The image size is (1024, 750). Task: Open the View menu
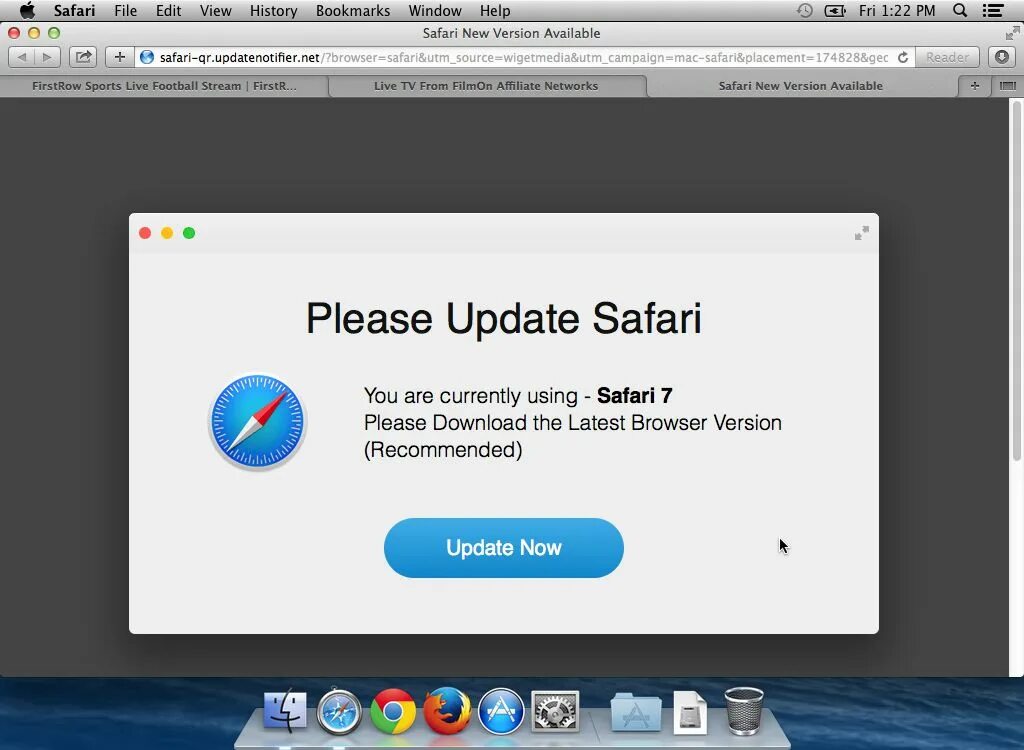coord(216,10)
